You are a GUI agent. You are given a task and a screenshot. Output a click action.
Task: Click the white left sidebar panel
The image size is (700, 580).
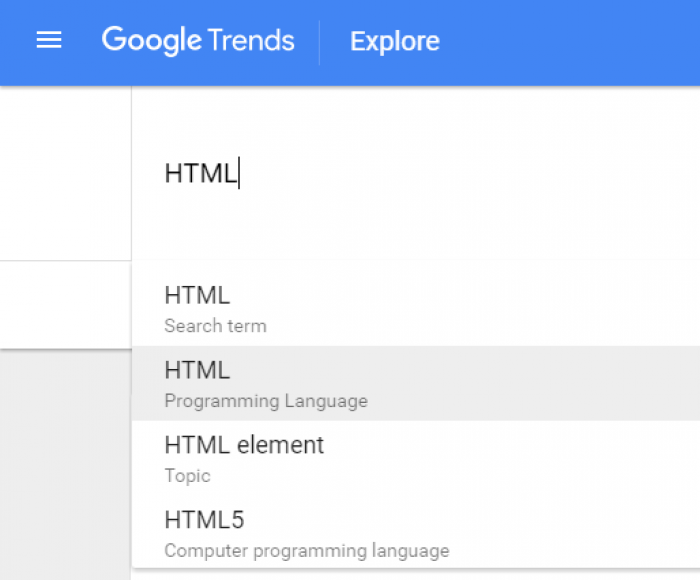[x=66, y=173]
